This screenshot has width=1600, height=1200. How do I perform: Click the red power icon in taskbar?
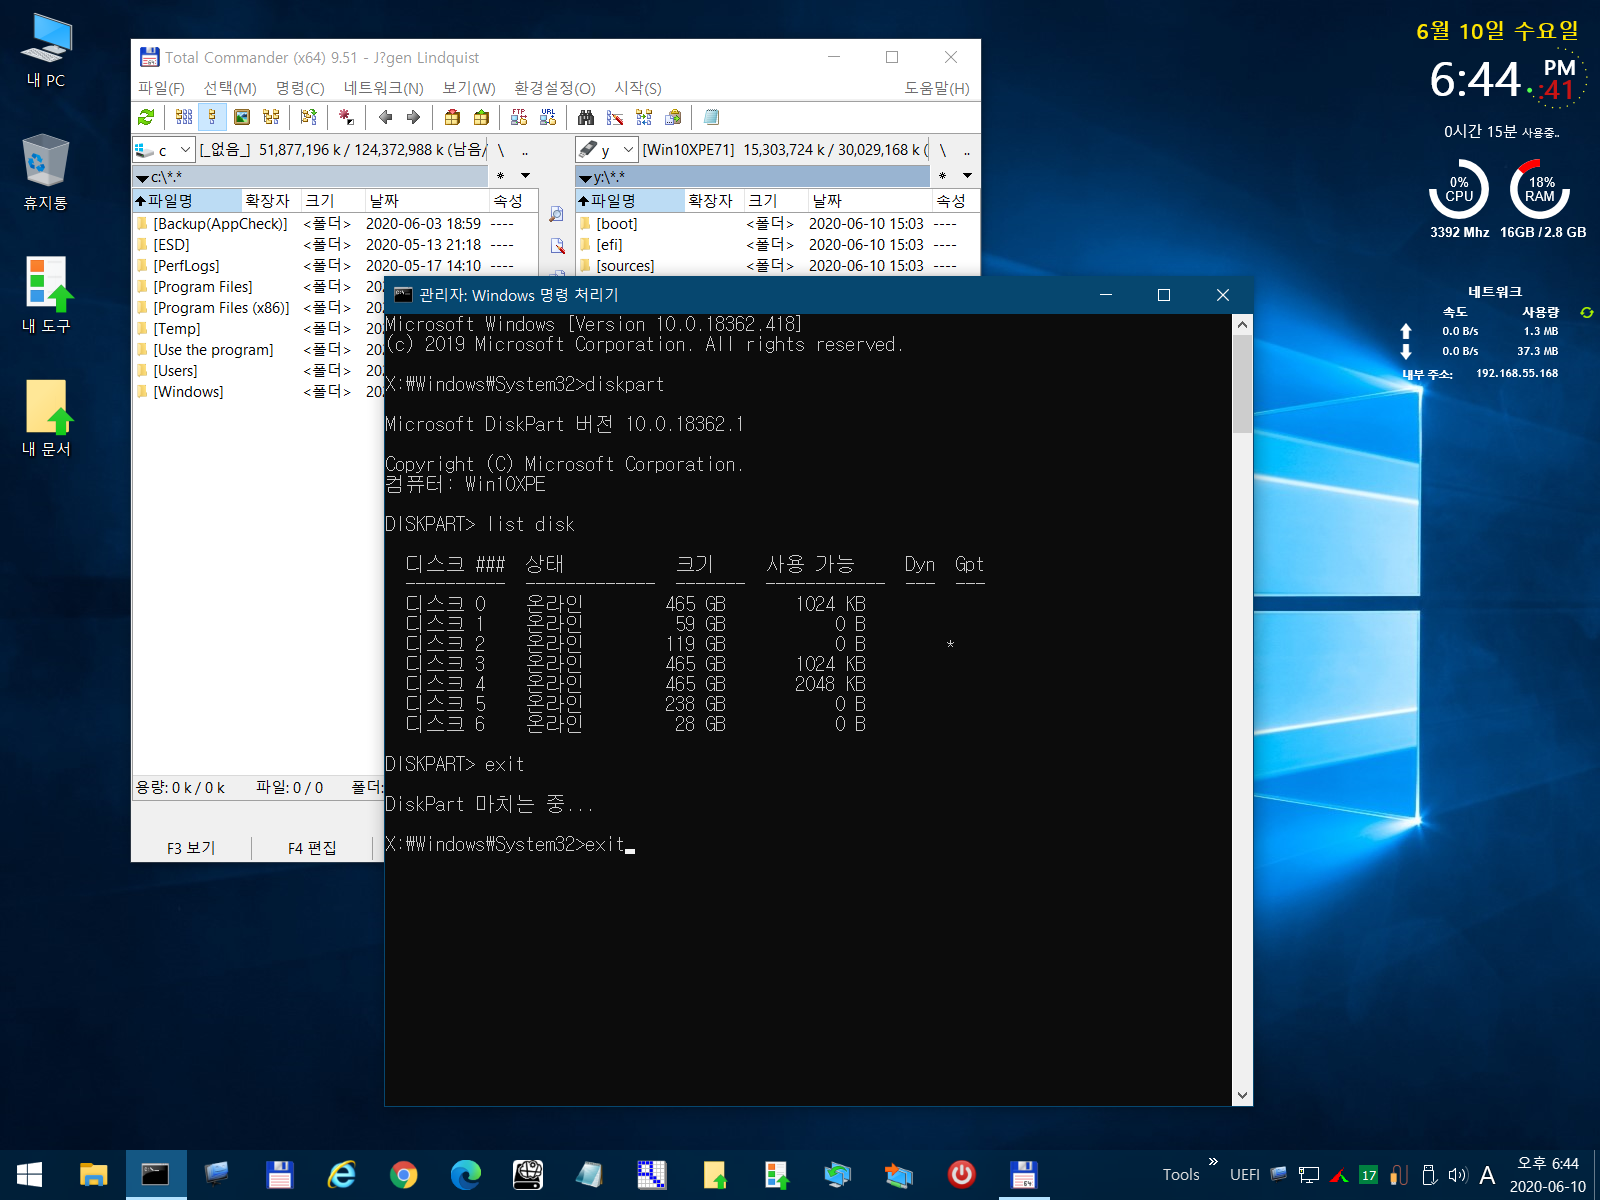click(962, 1175)
